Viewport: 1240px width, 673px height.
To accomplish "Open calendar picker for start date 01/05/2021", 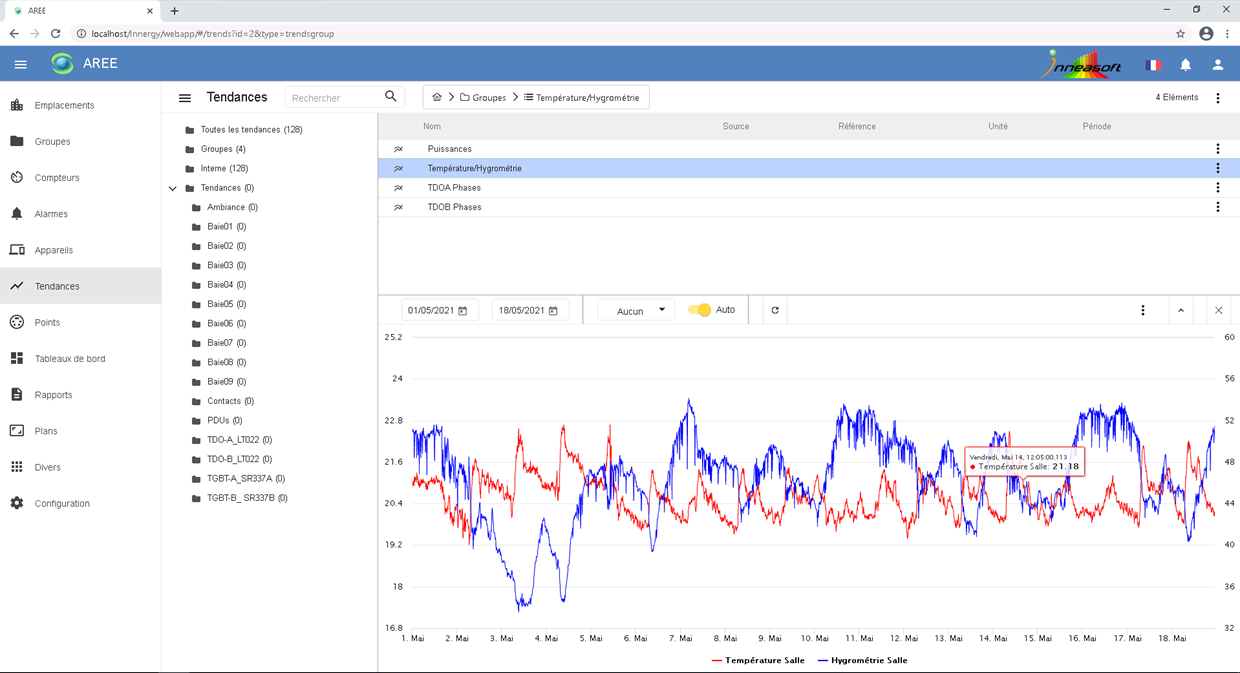I will point(463,311).
